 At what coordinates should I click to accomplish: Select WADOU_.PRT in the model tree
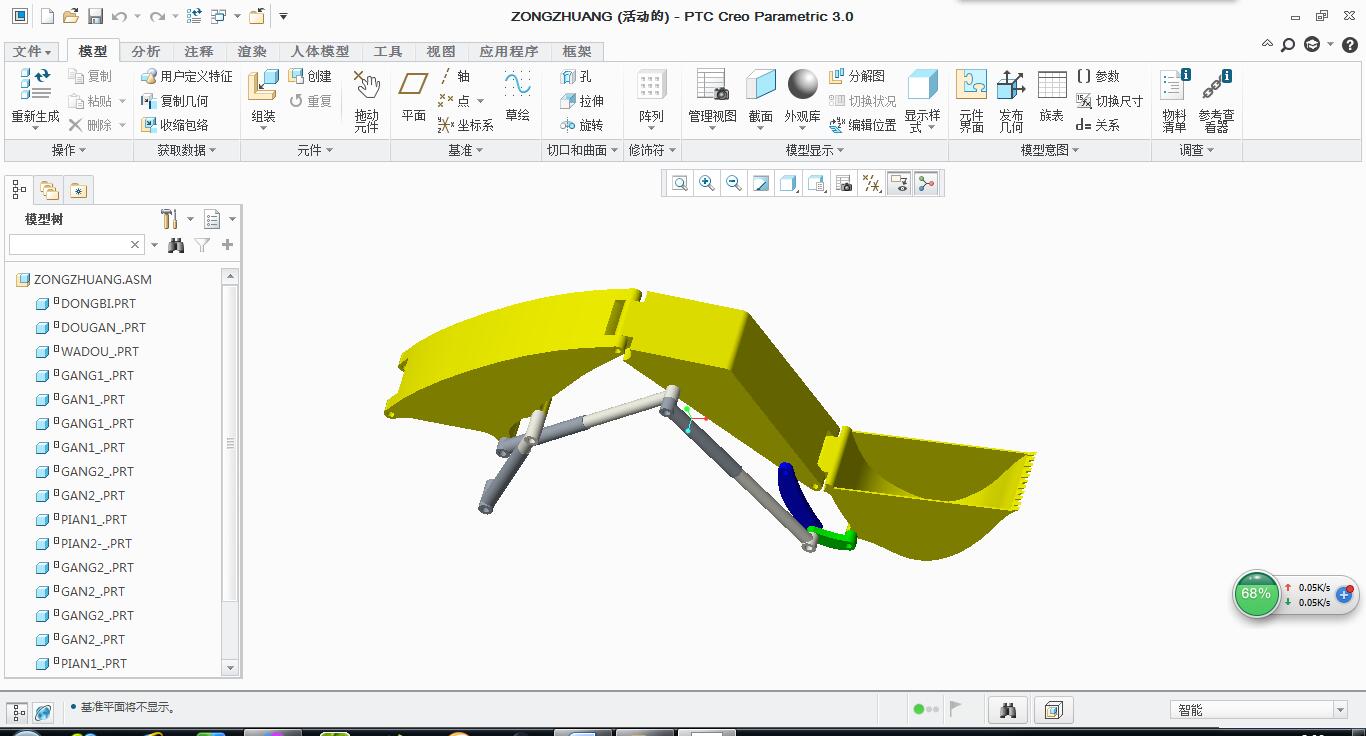coord(99,352)
